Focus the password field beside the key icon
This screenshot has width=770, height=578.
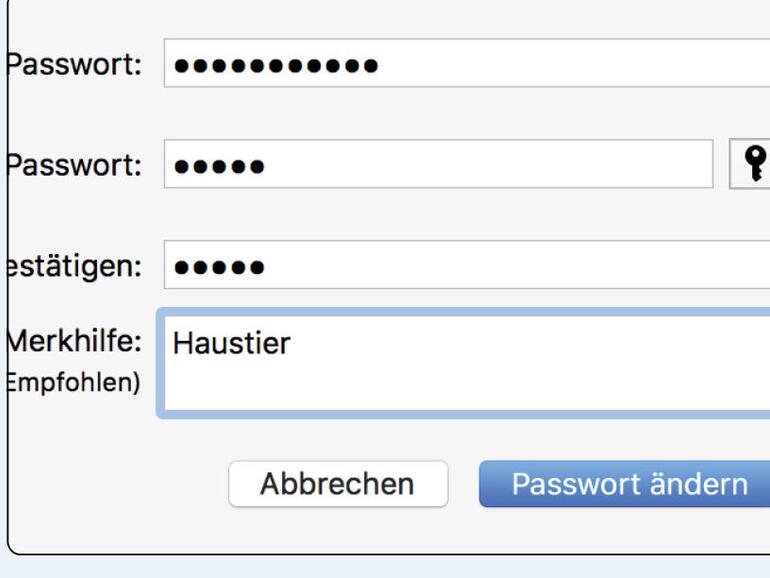438,165
